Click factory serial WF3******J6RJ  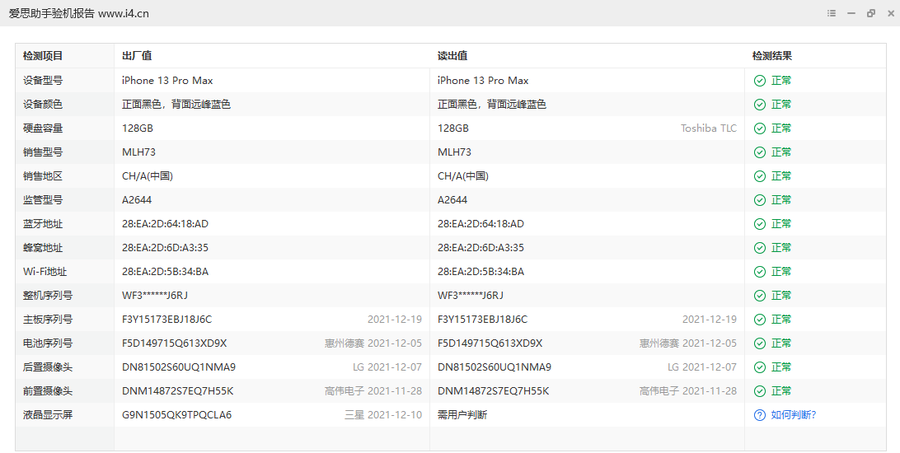(154, 295)
